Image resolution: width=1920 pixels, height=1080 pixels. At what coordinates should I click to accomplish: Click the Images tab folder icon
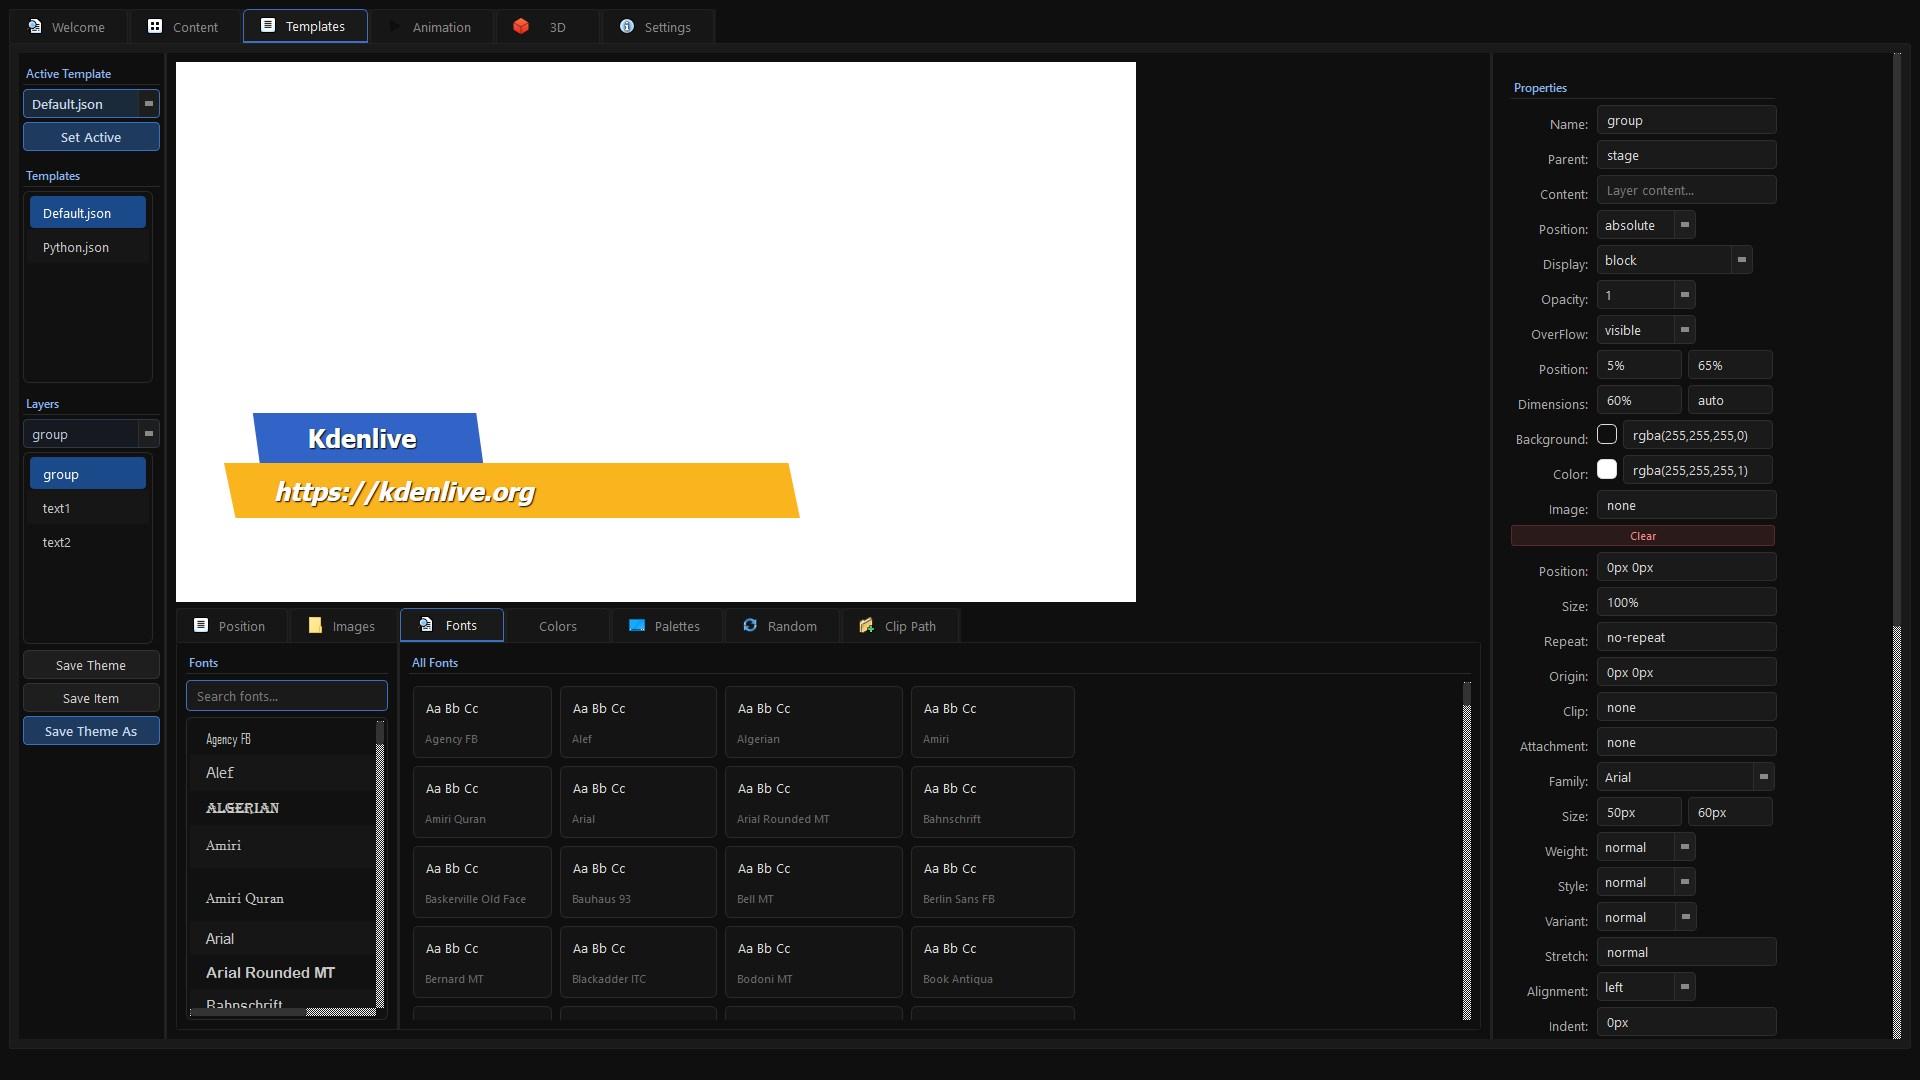click(315, 625)
